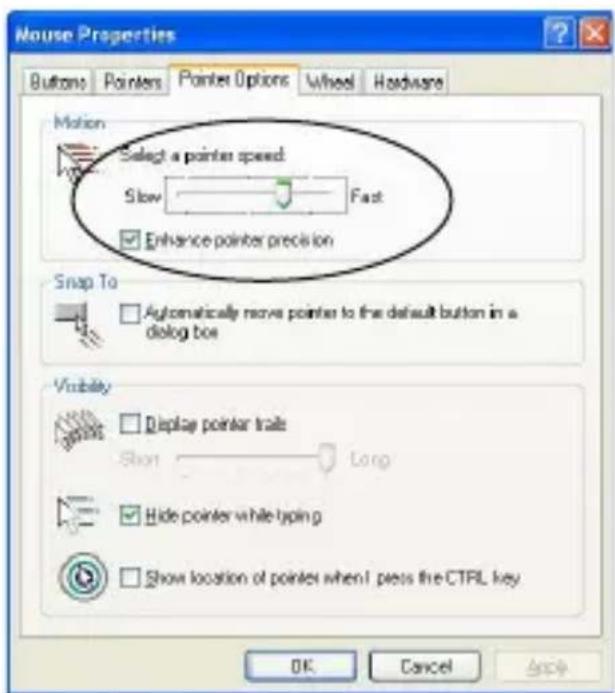Click the title bar help question mark
Image resolution: width=615 pixels, height=693 pixels.
[x=559, y=33]
